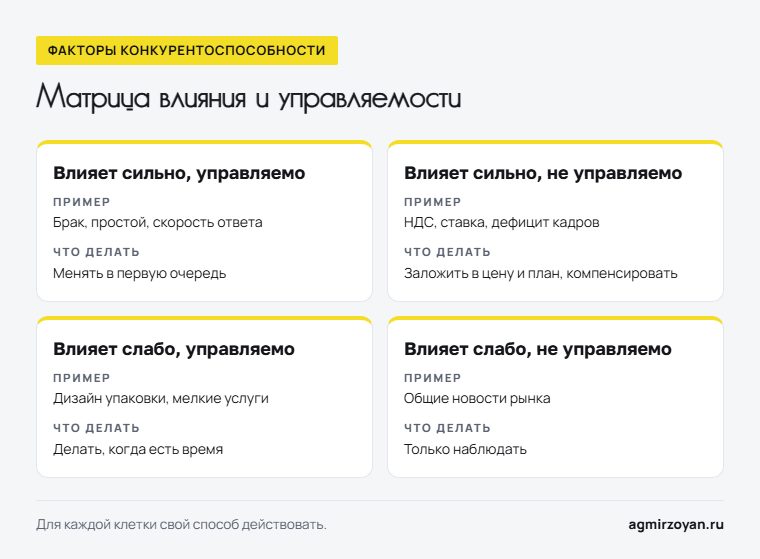Click 'Пример' label above 'Общие новости рынка'
This screenshot has width=760, height=559.
(433, 378)
